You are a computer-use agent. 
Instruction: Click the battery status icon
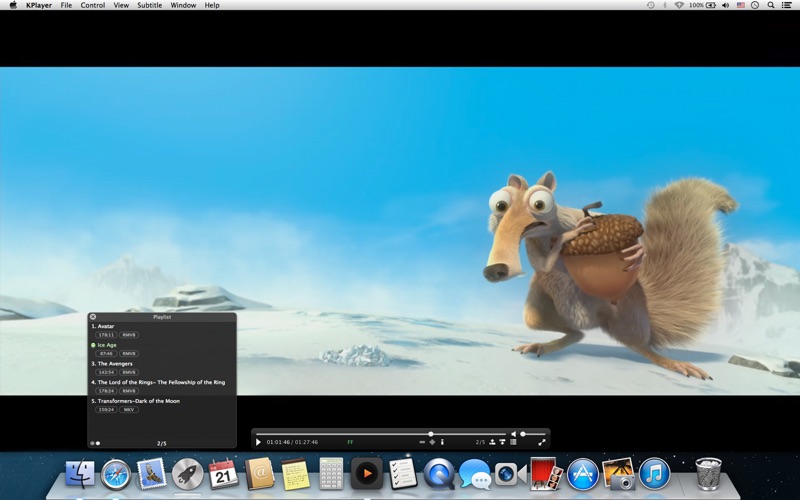pos(710,5)
